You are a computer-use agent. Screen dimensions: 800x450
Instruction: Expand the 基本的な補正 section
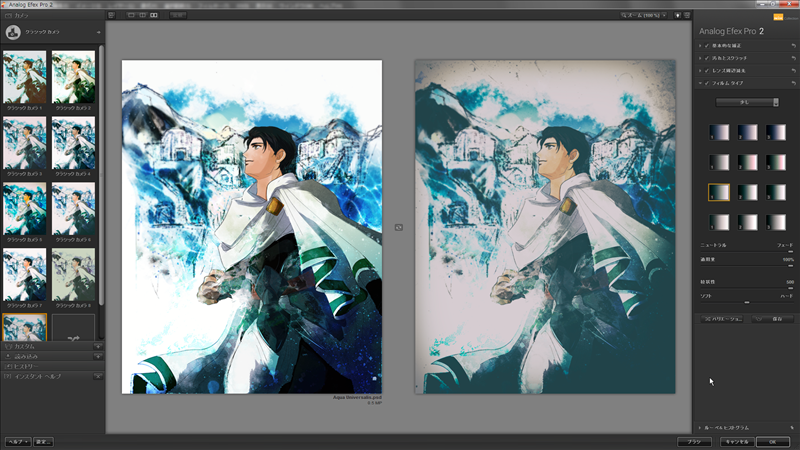[700, 45]
